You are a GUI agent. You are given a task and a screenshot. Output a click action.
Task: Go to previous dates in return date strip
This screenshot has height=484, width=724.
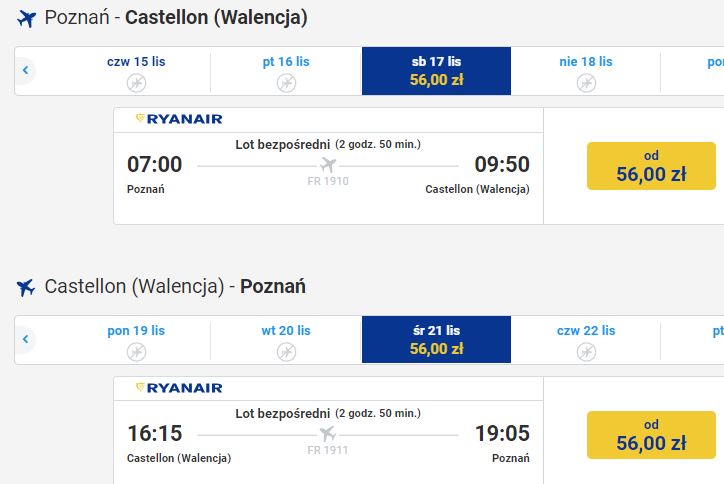tap(25, 339)
